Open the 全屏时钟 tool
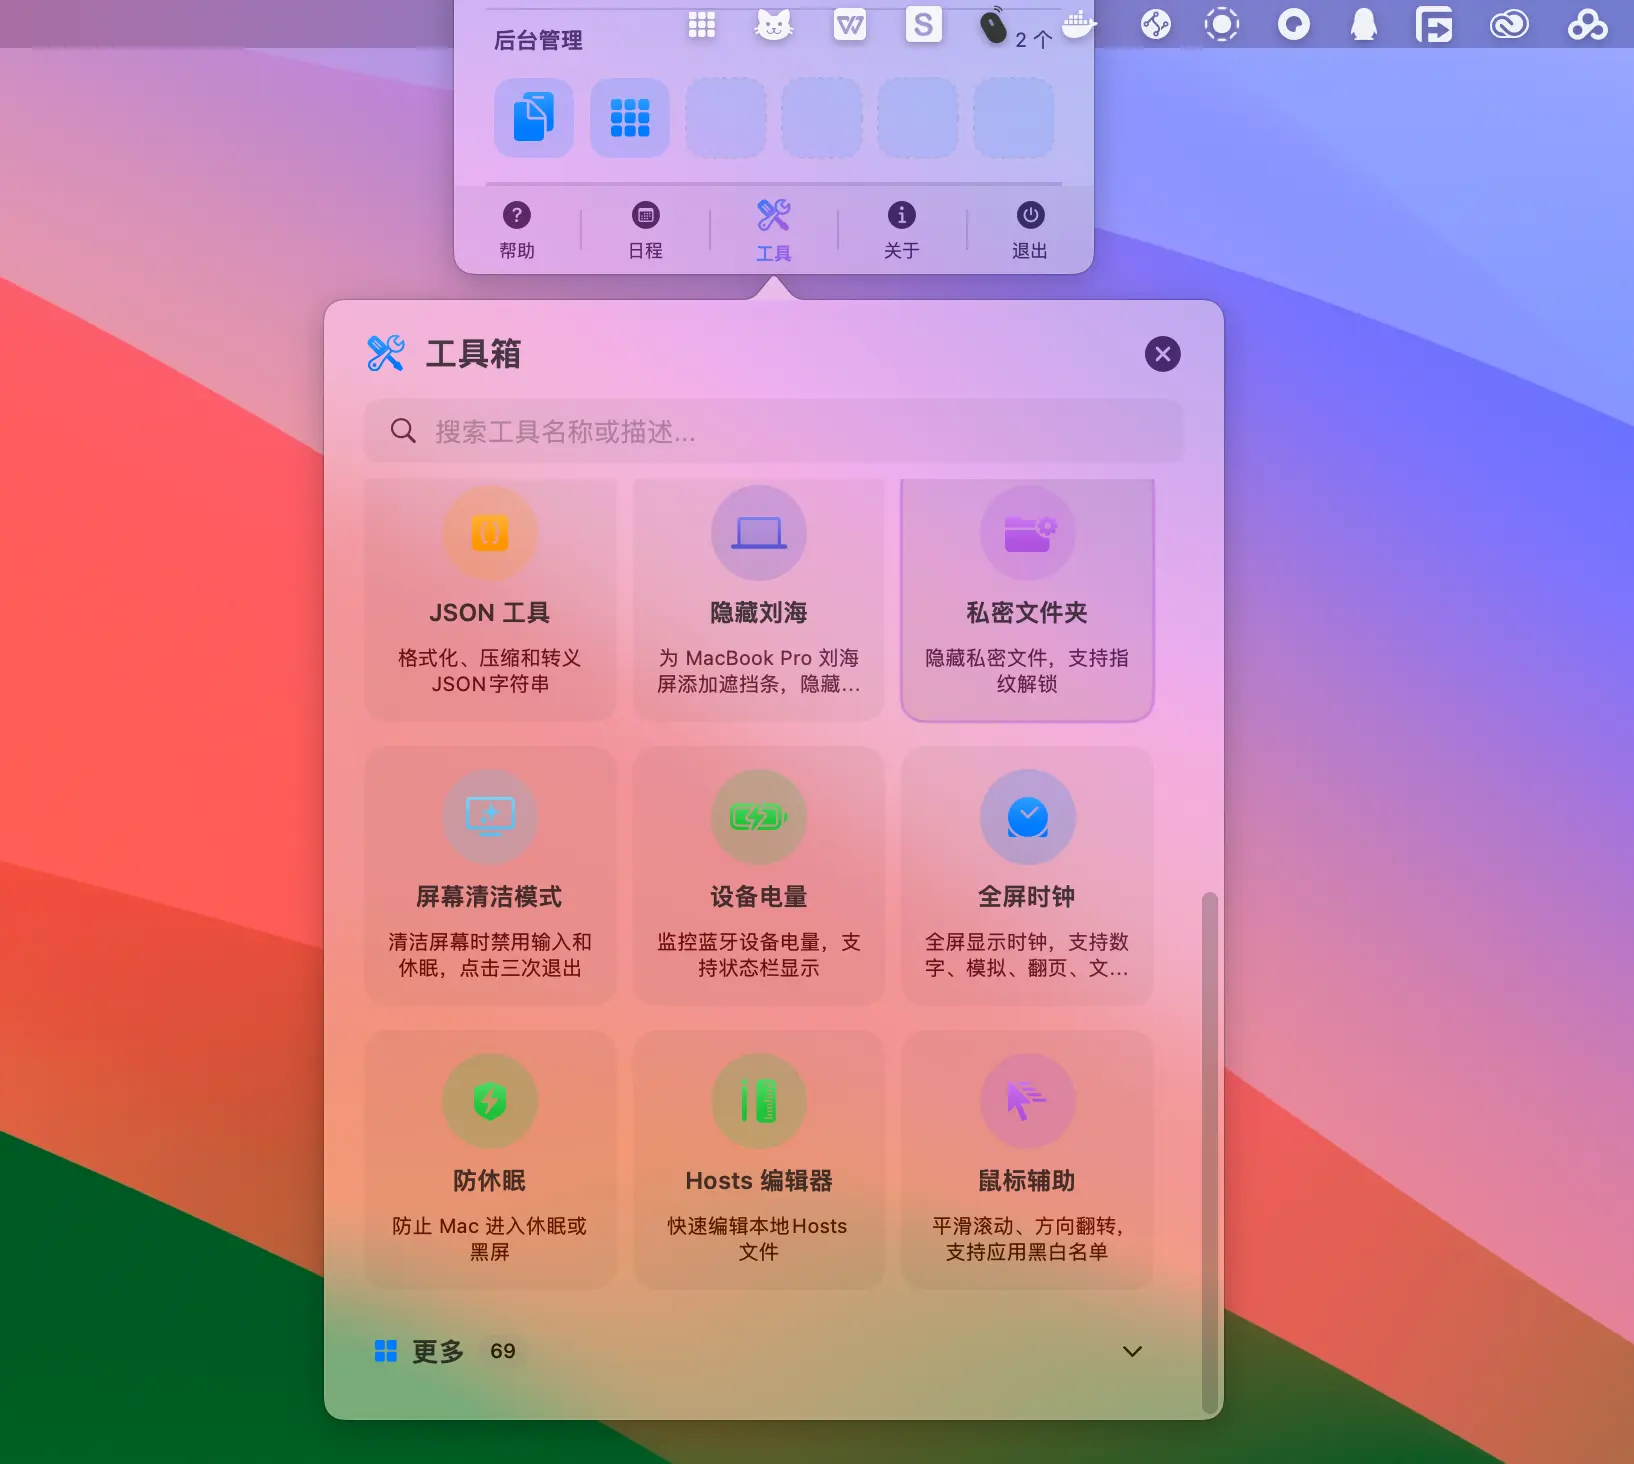Image resolution: width=1634 pixels, height=1464 pixels. (x=1027, y=876)
